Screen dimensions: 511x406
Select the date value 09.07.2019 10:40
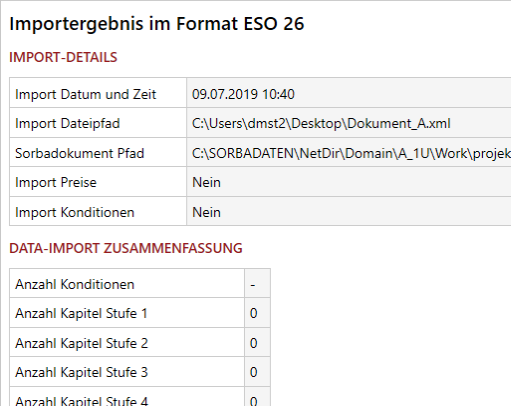click(243, 94)
